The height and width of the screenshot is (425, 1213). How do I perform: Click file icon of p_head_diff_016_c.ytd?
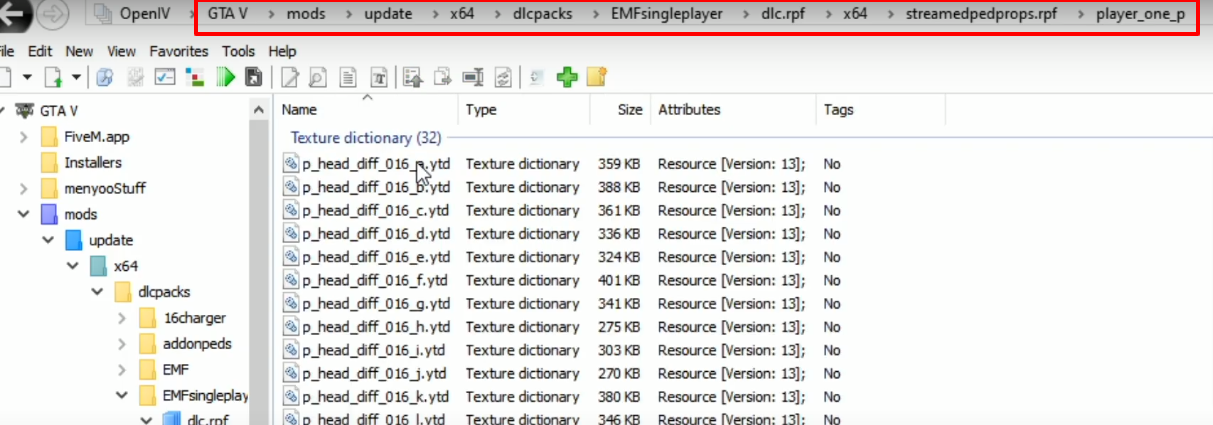pos(291,210)
